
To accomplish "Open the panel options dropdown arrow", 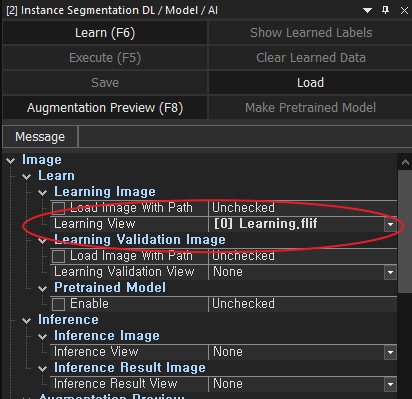I will (367, 11).
